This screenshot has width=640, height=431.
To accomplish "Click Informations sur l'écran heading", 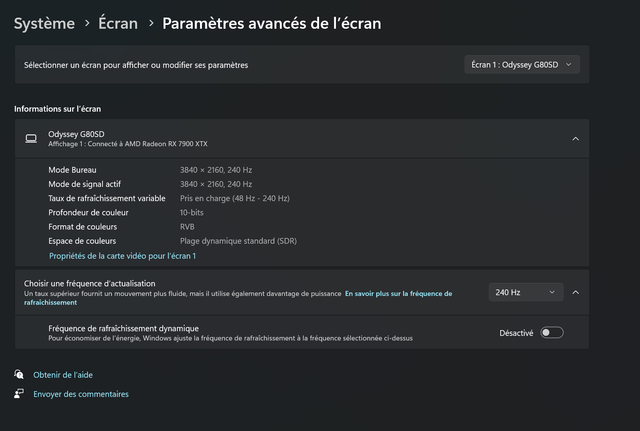I will (x=58, y=109).
